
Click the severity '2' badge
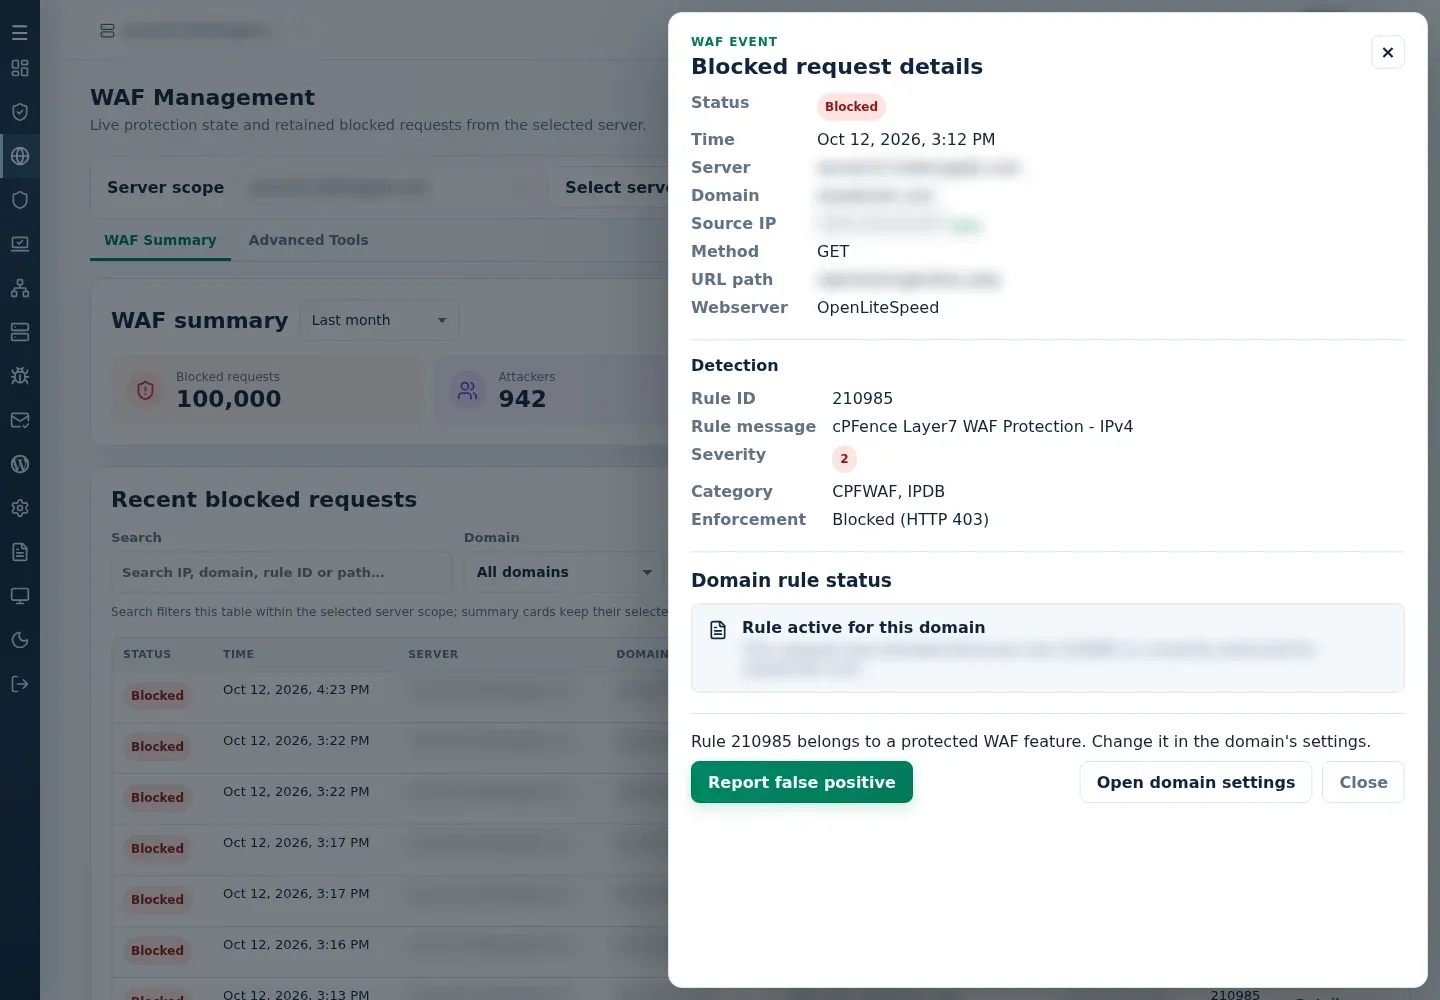pos(844,459)
